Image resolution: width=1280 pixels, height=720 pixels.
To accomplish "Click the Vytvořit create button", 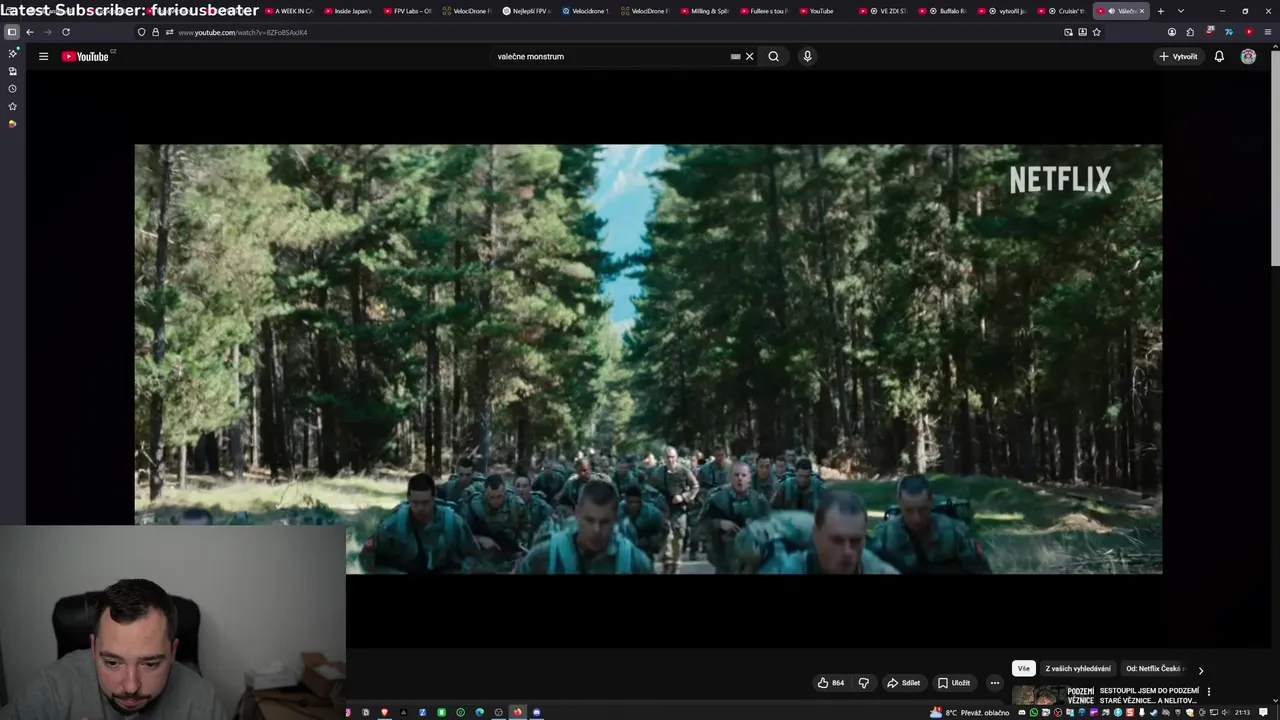I will (1178, 56).
